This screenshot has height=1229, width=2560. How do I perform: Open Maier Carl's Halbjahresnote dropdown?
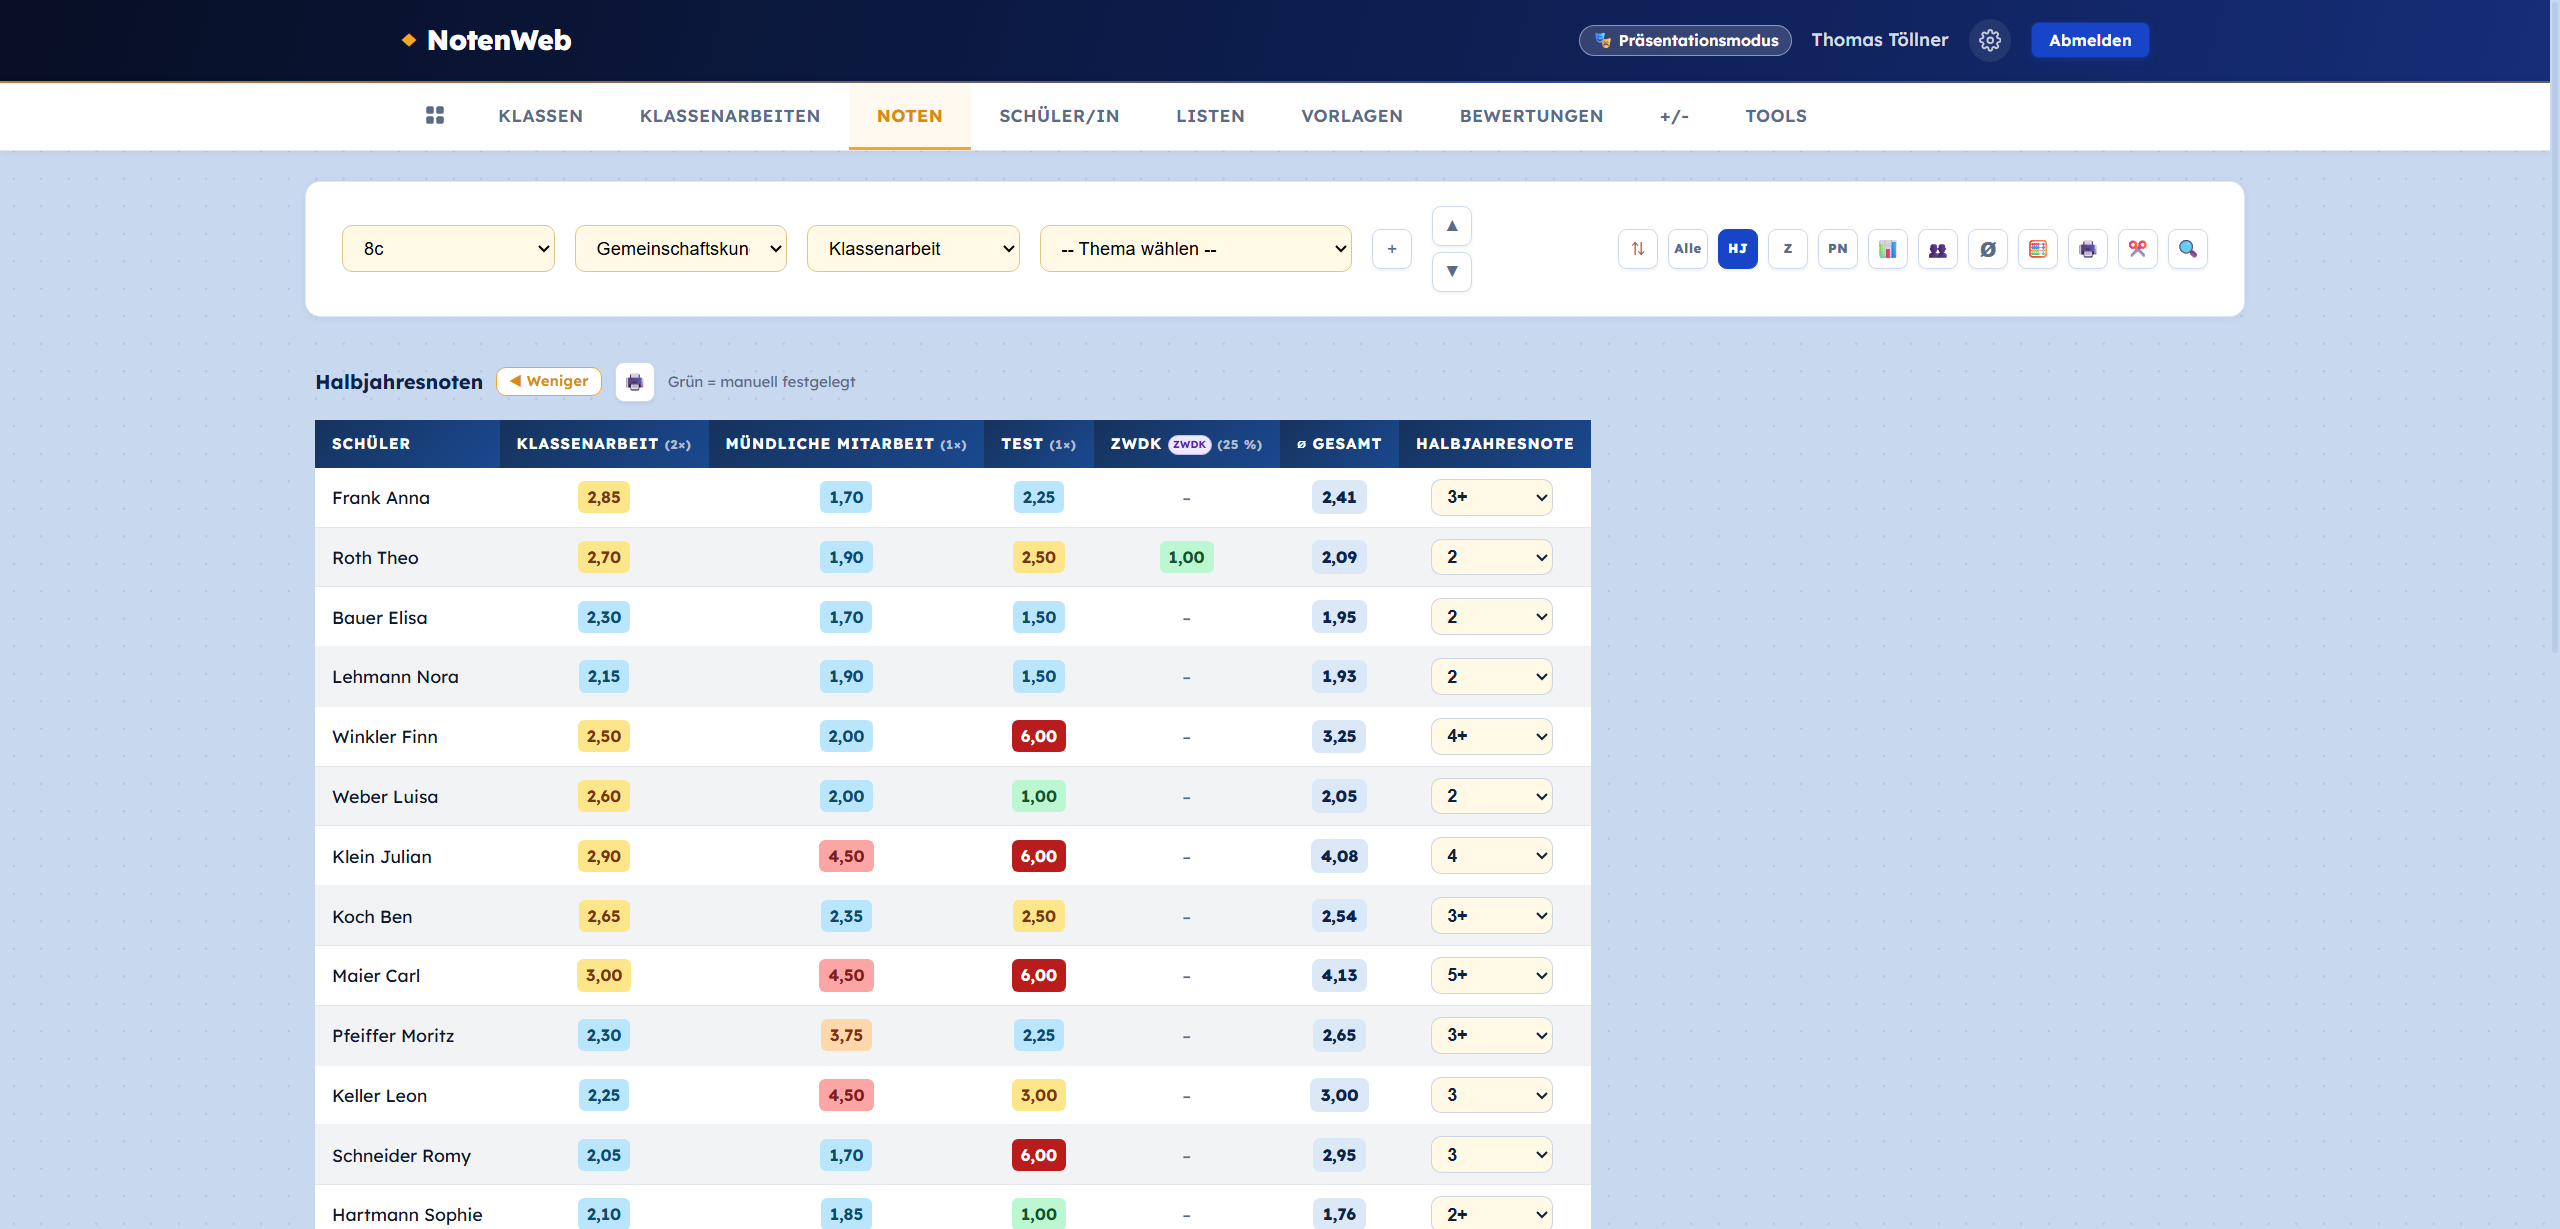1491,975
